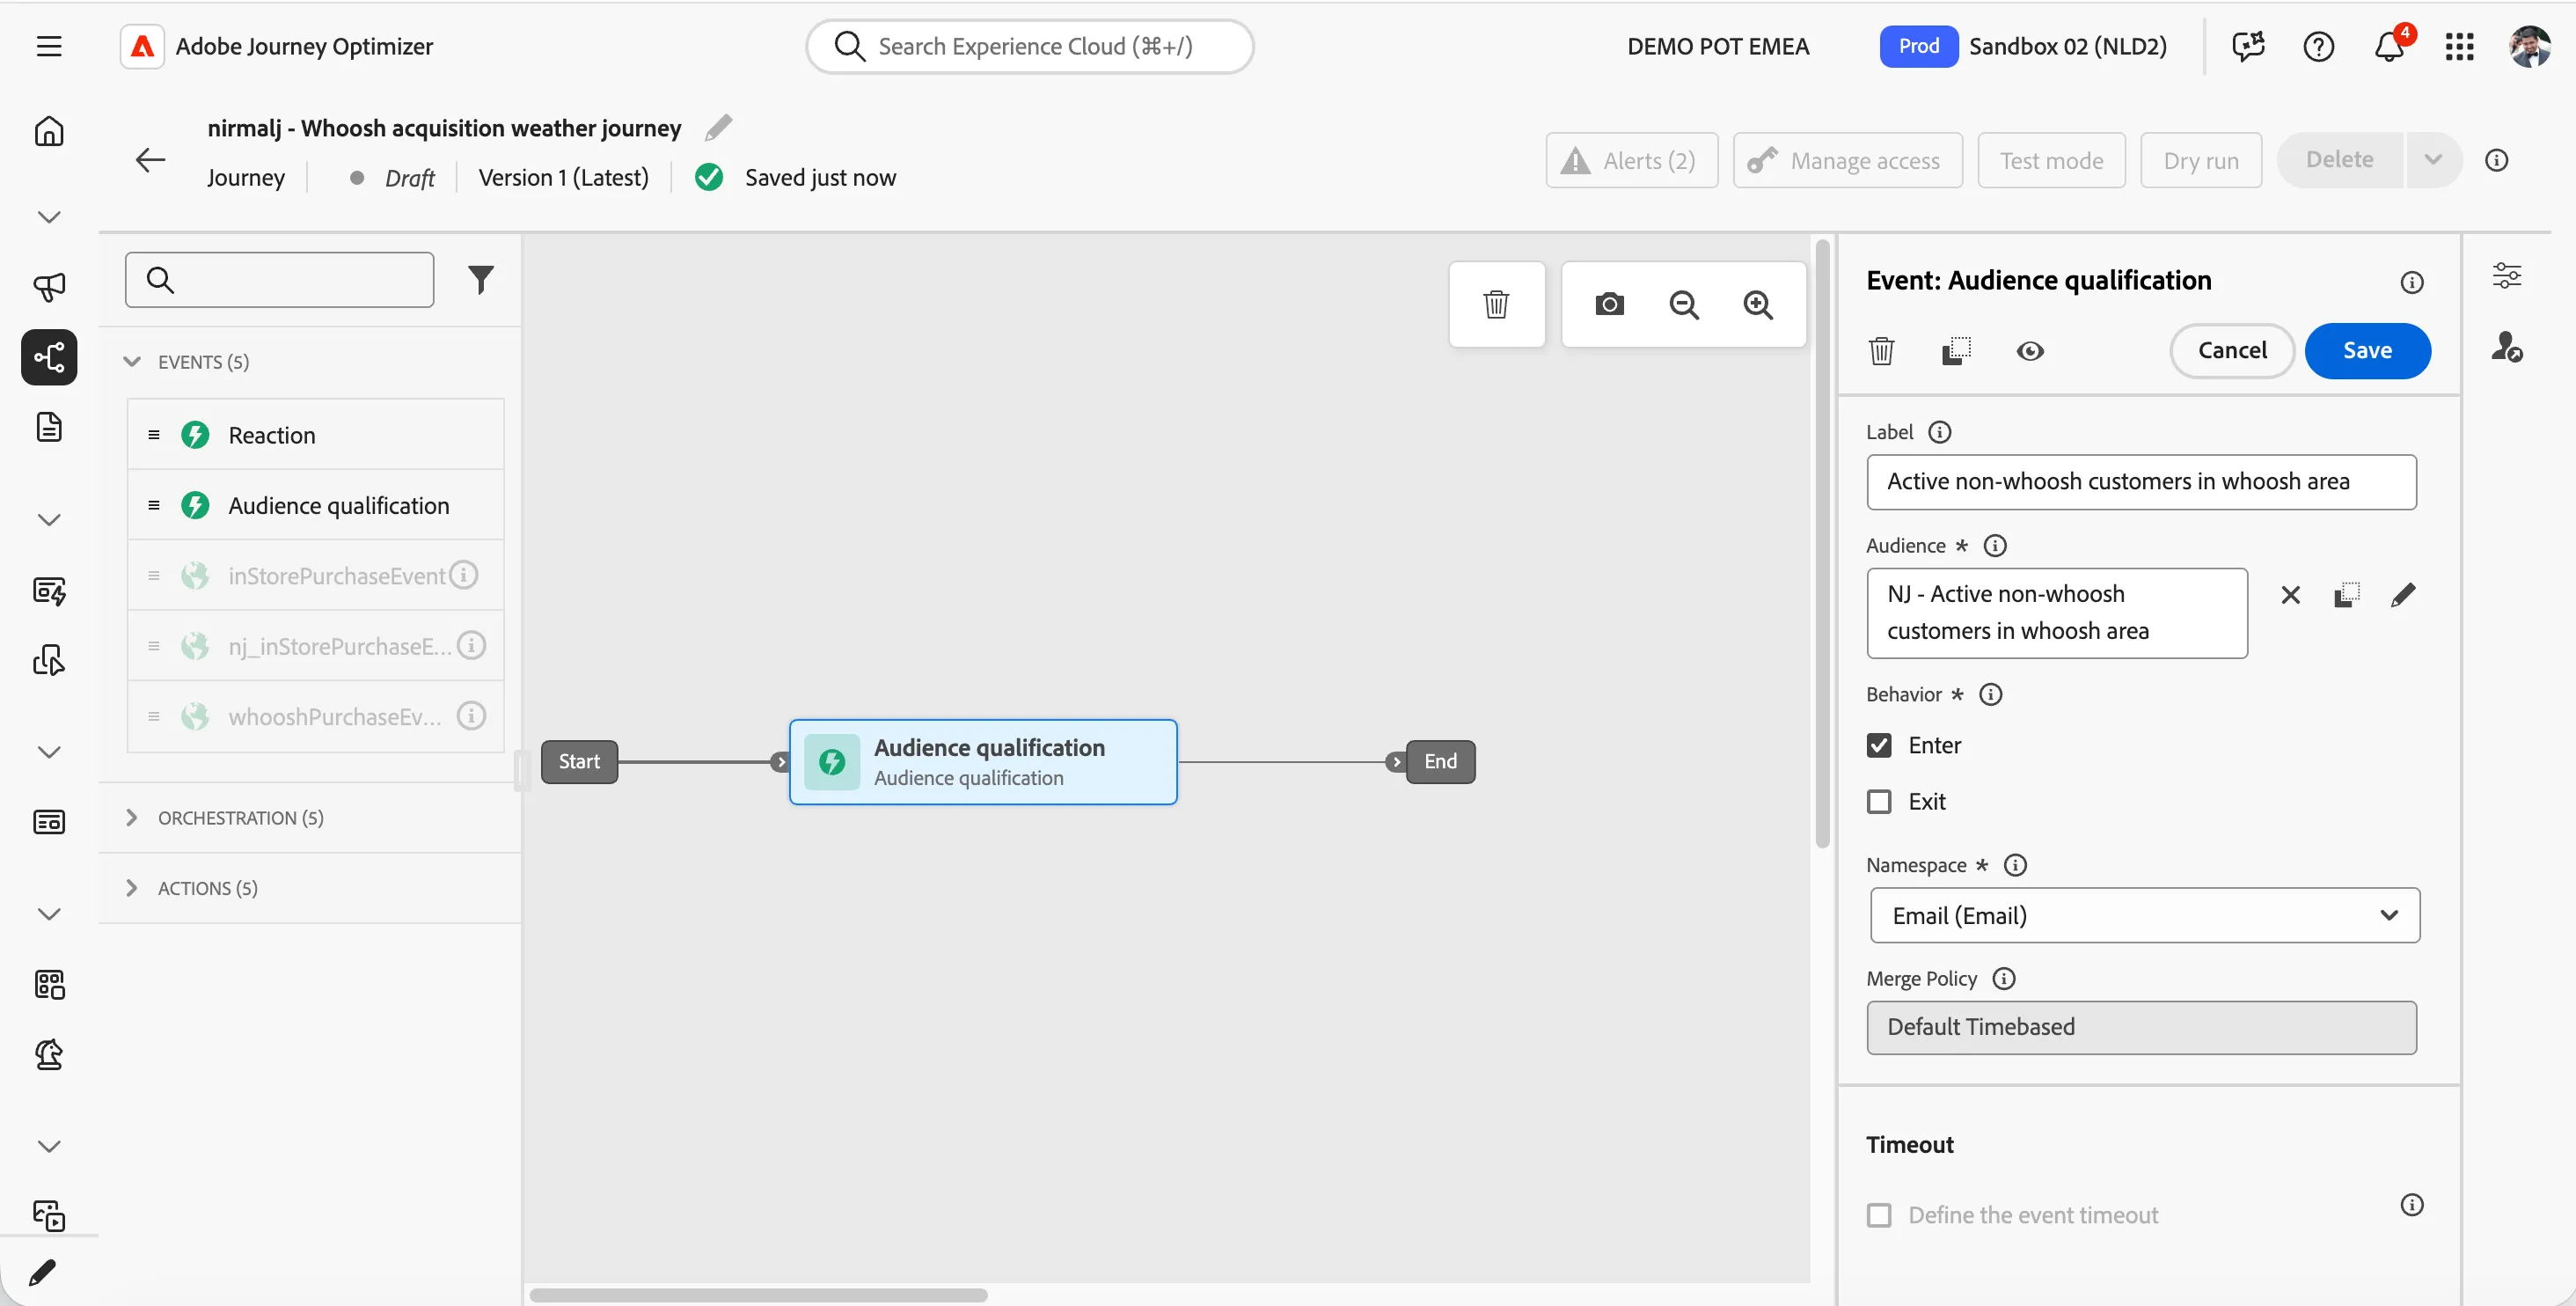The image size is (2576, 1306).
Task: Expand the ORCHESTRATION (5) section
Action: click(x=131, y=817)
